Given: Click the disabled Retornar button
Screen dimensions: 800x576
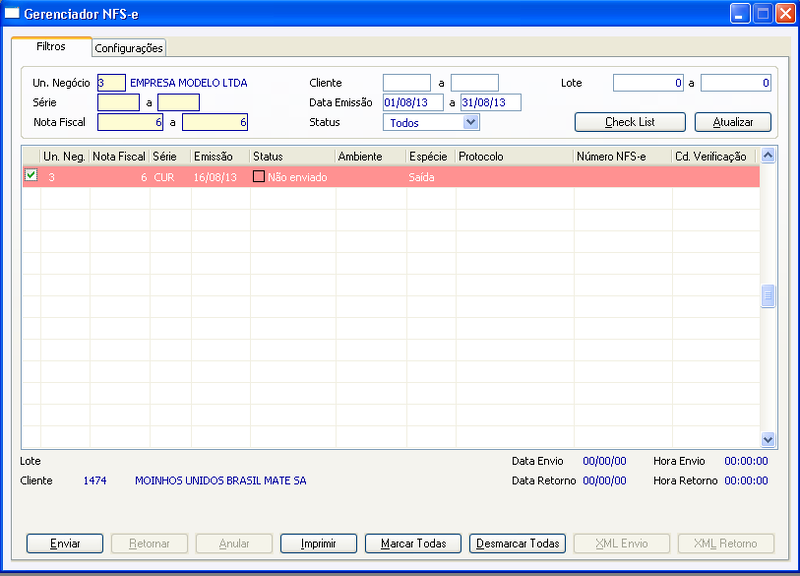Looking at the screenshot, I should click(x=149, y=543).
